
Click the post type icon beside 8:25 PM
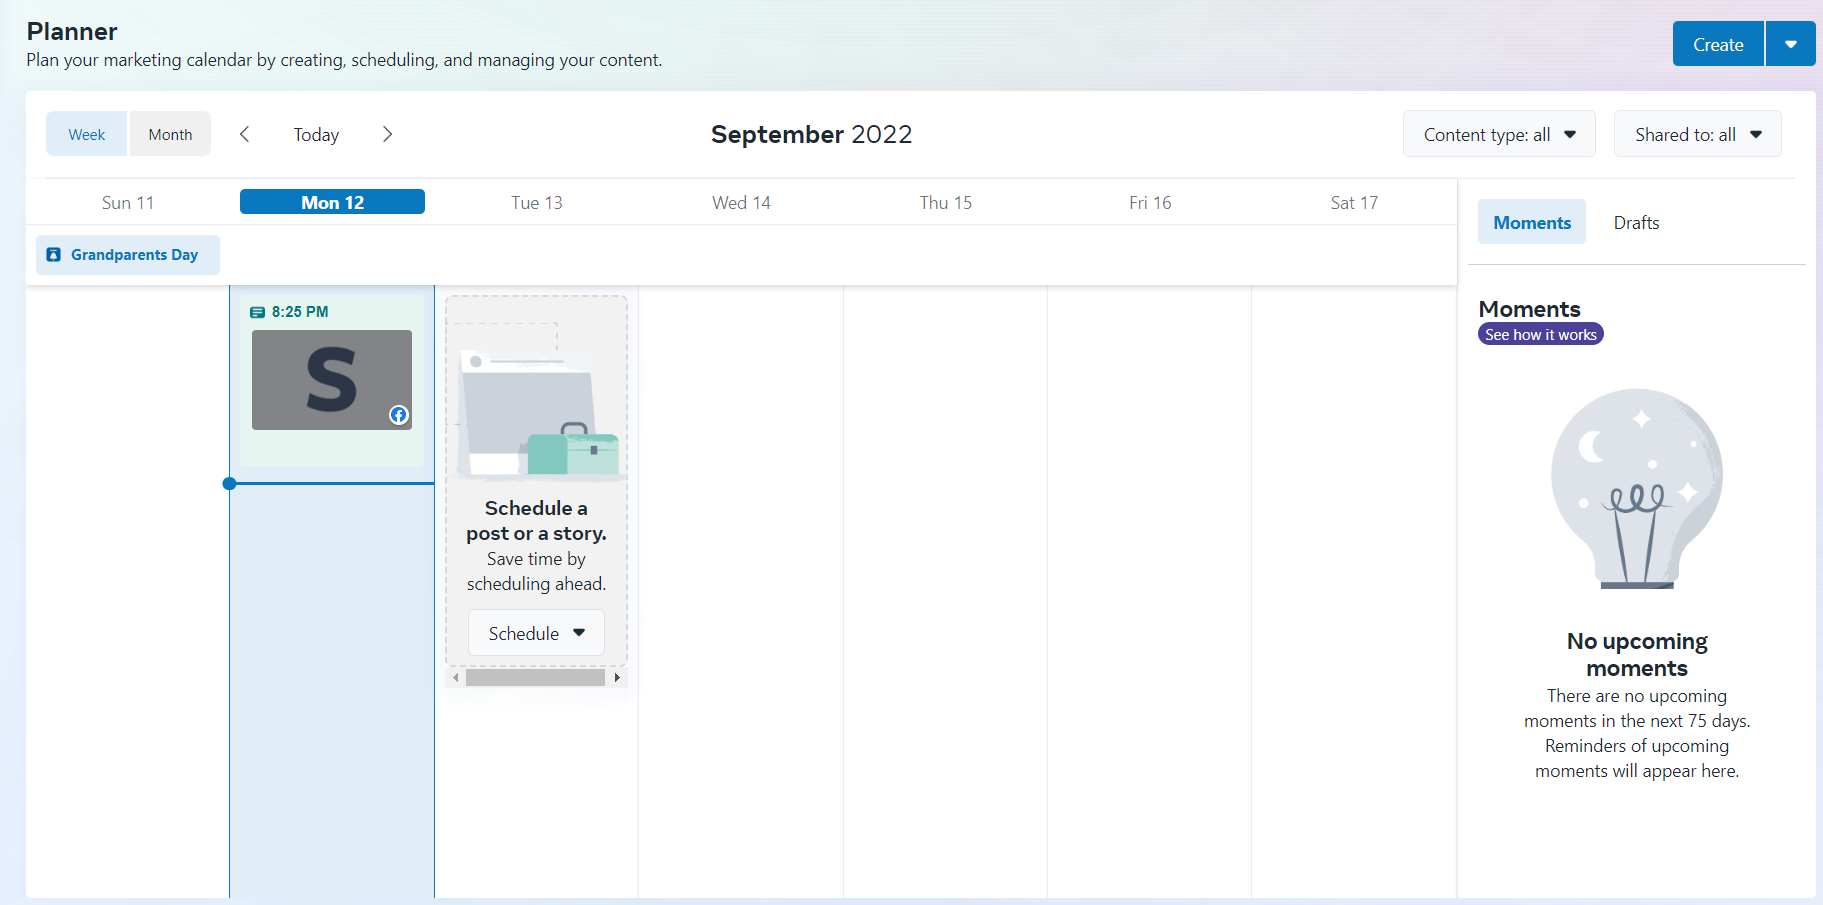coord(259,311)
